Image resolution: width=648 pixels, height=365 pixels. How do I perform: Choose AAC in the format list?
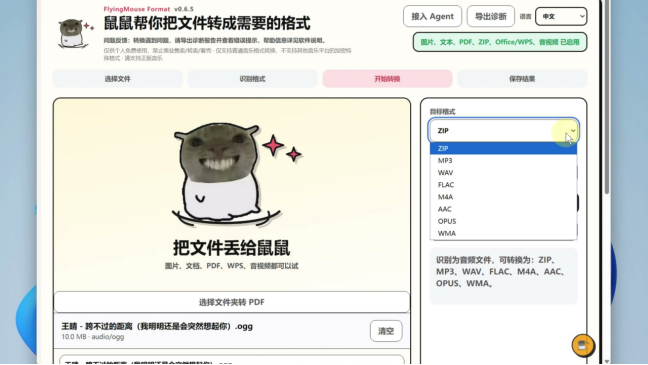pyautogui.click(x=503, y=209)
